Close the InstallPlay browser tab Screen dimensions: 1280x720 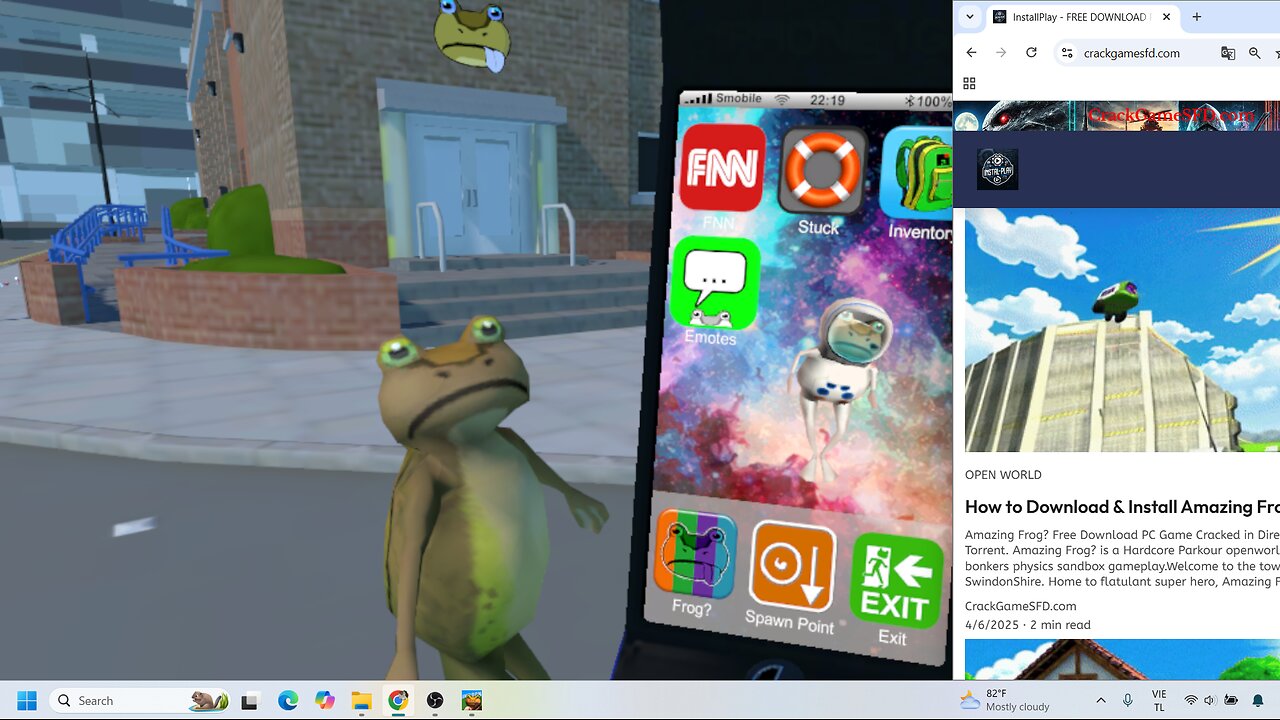pyautogui.click(x=1166, y=17)
